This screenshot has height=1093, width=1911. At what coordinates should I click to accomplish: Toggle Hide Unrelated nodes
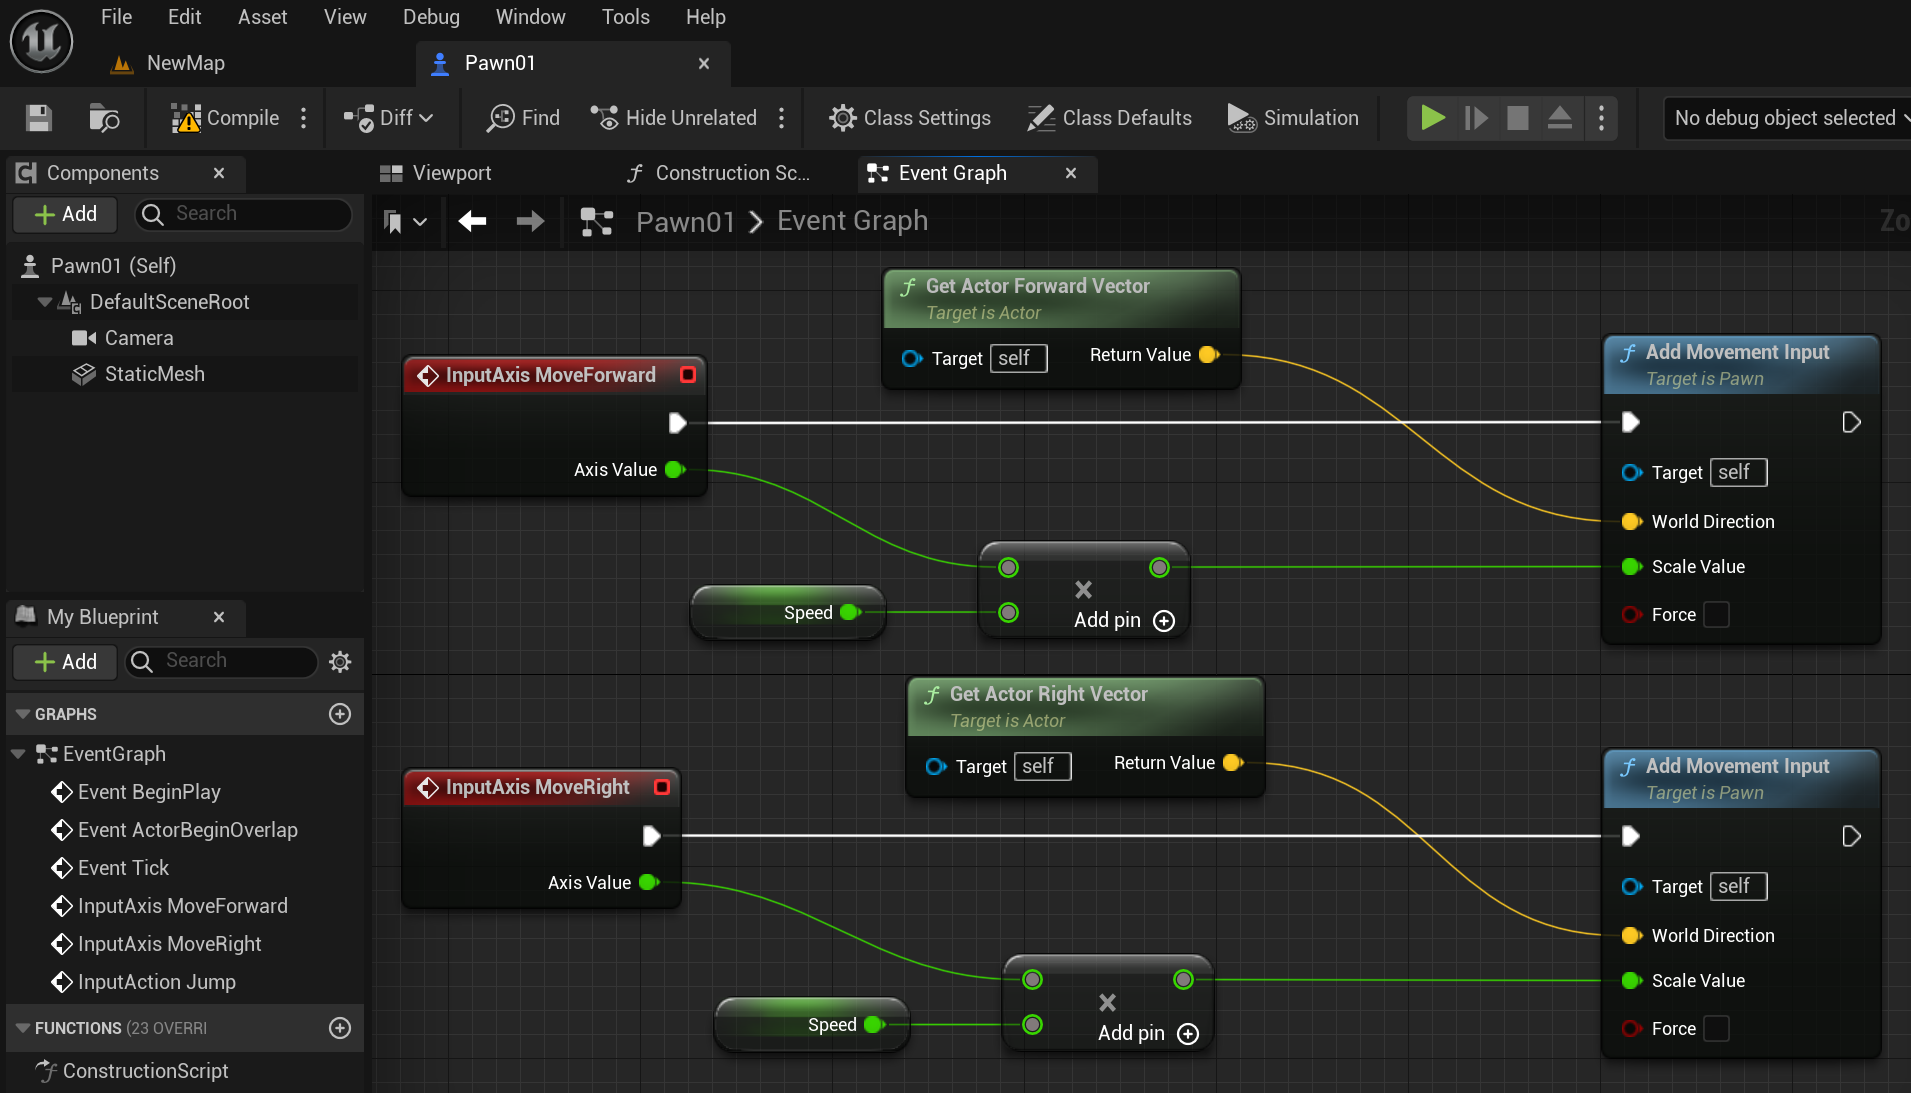[x=673, y=118]
